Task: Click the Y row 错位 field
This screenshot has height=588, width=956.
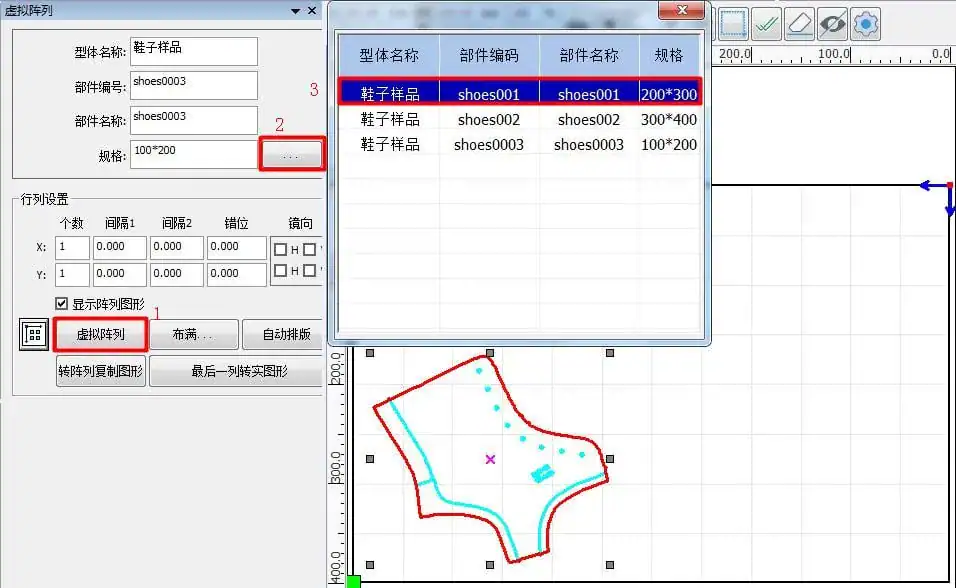Action: (237, 274)
